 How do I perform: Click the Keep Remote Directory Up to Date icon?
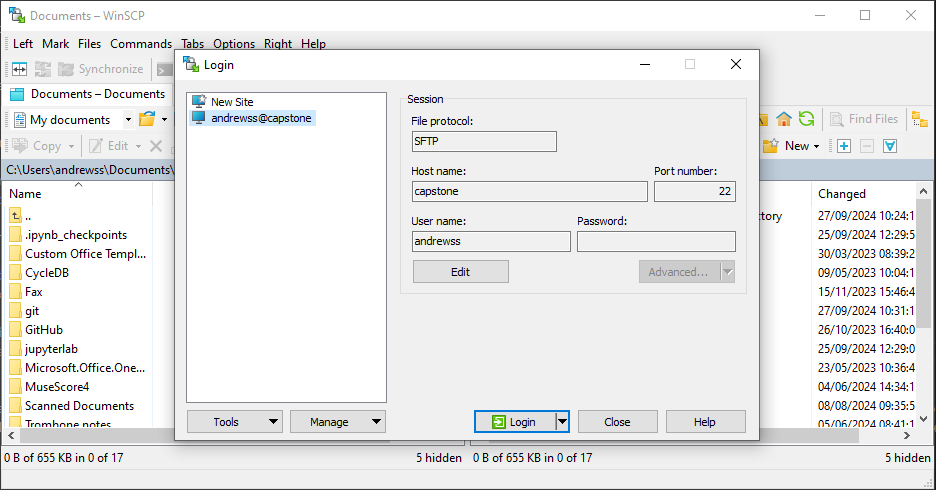point(42,69)
